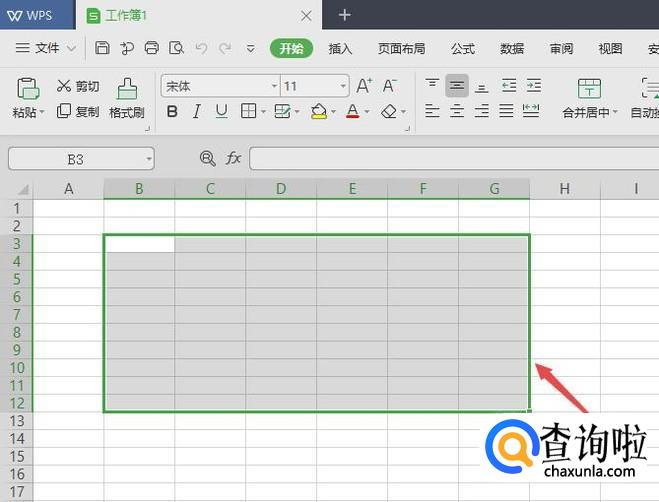This screenshot has height=502, width=659.
Task: Click the Print icon
Action: [152, 48]
